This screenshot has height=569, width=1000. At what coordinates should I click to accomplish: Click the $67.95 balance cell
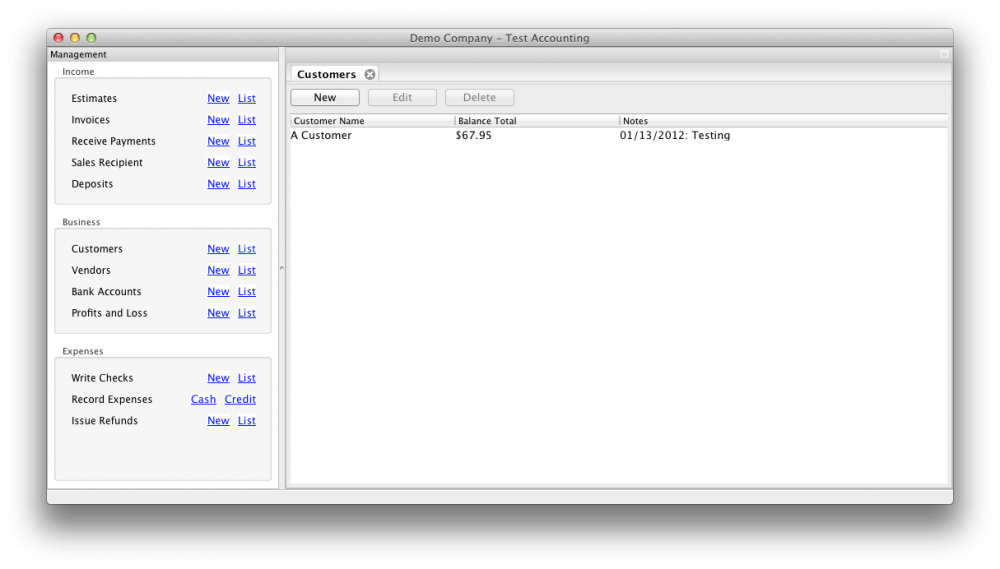tap(473, 135)
